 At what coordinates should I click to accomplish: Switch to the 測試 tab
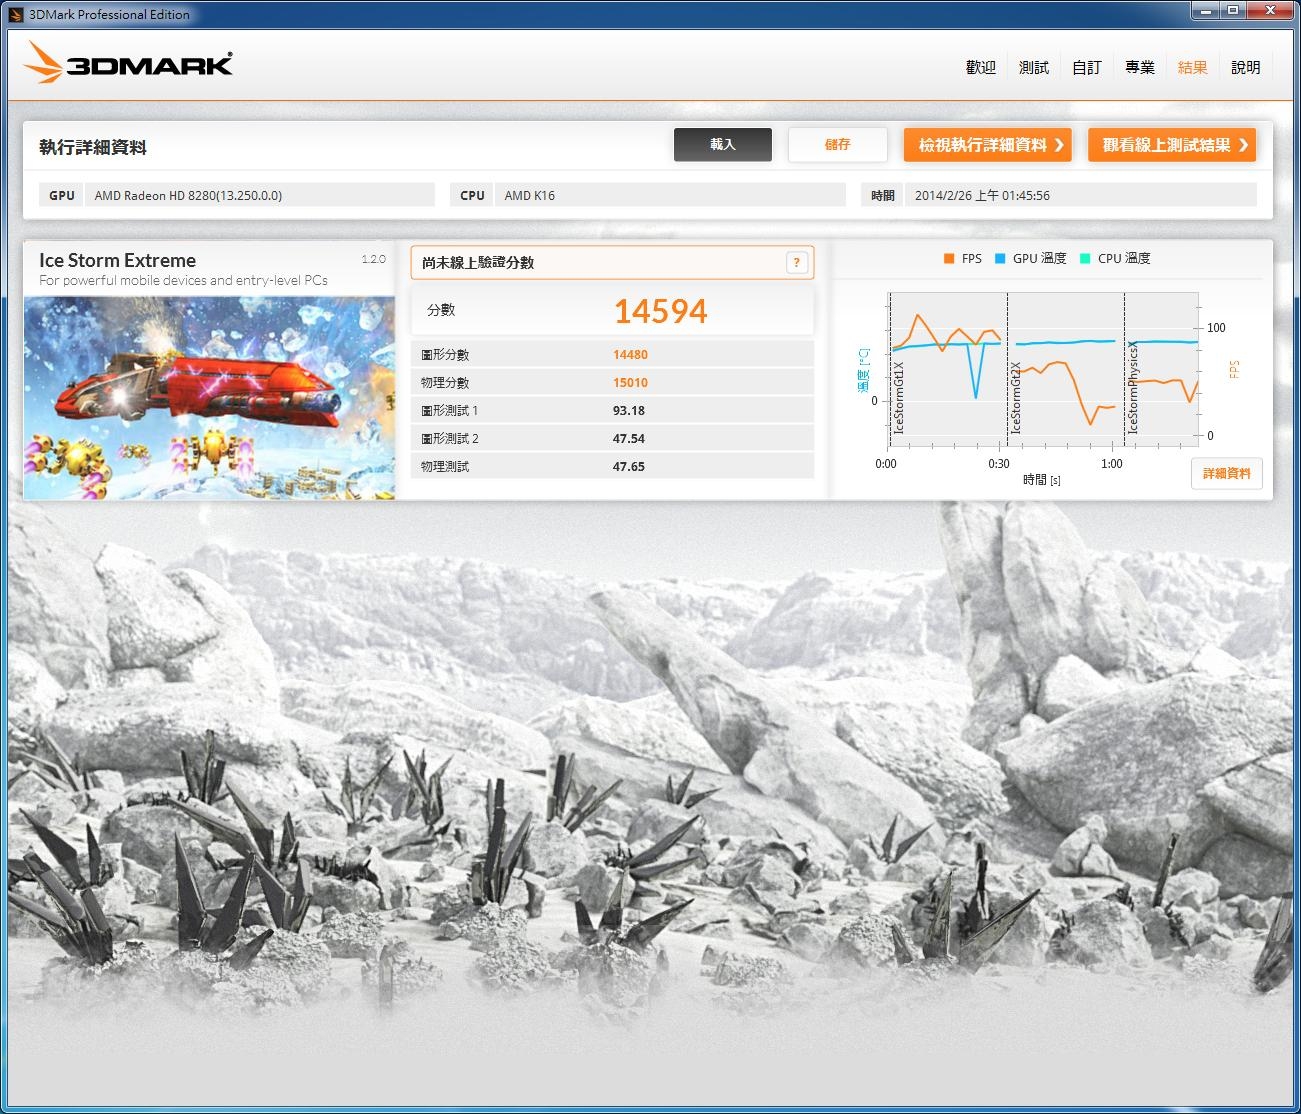pos(1033,67)
